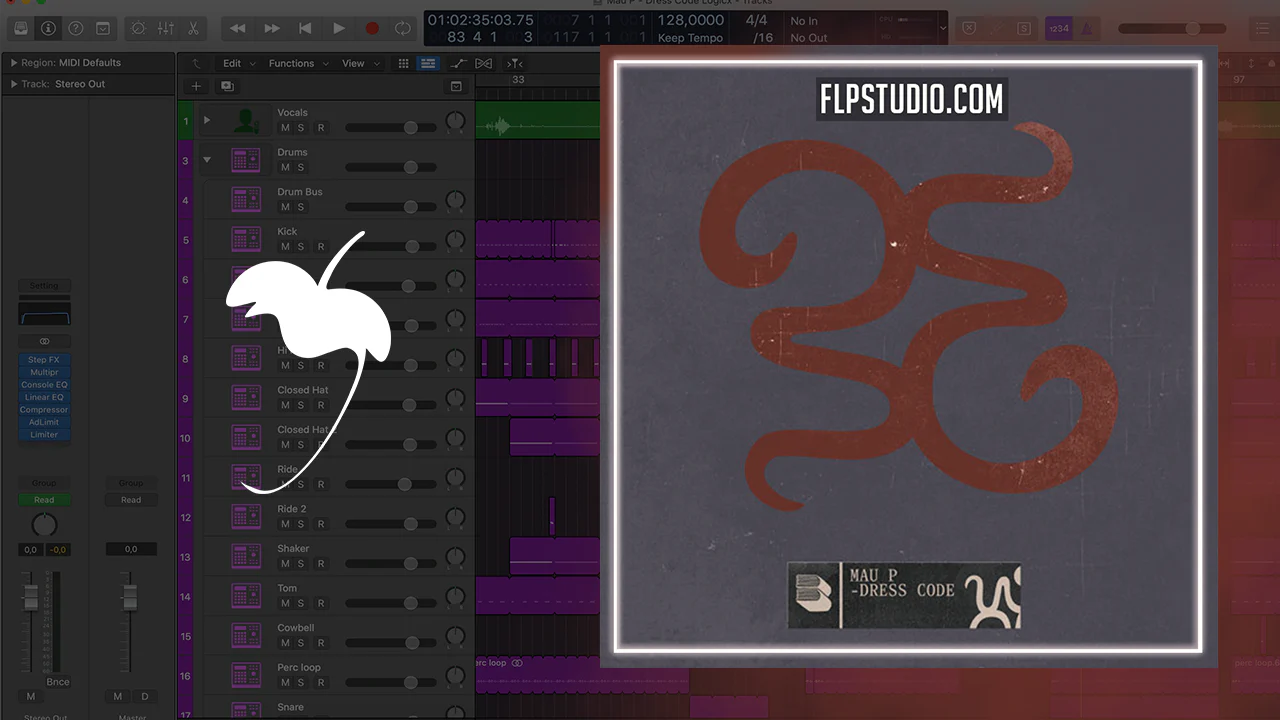
Task: Start playback with the Play button
Action: (x=339, y=29)
